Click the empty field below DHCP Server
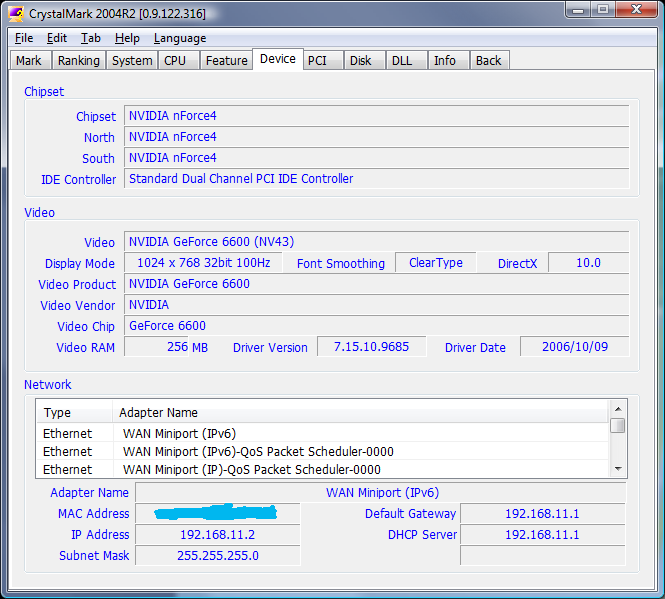Screen dimensions: 665x599 point(542,555)
